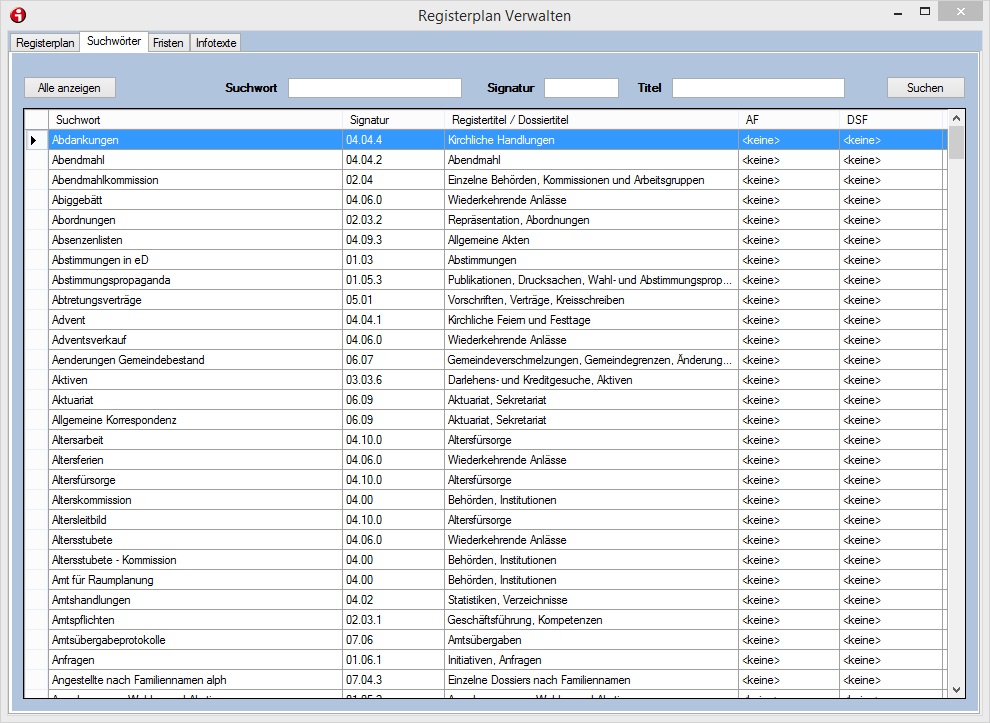Switch to the Registerplan tab
Image resolution: width=990 pixels, height=723 pixels.
pyautogui.click(x=45, y=43)
